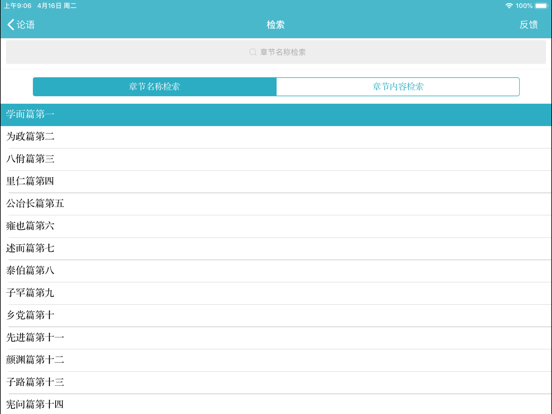The height and width of the screenshot is (414, 552).
Task: Open chapter 宪问篇第十四
Action: pos(276,404)
